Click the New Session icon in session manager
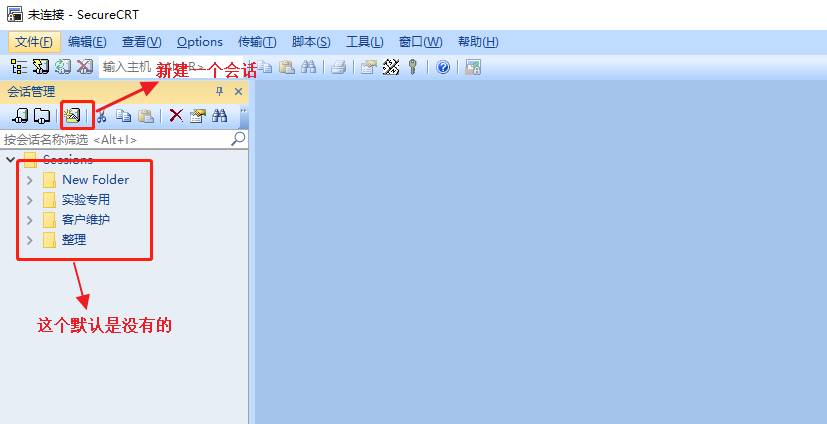The image size is (827, 424). coord(72,115)
